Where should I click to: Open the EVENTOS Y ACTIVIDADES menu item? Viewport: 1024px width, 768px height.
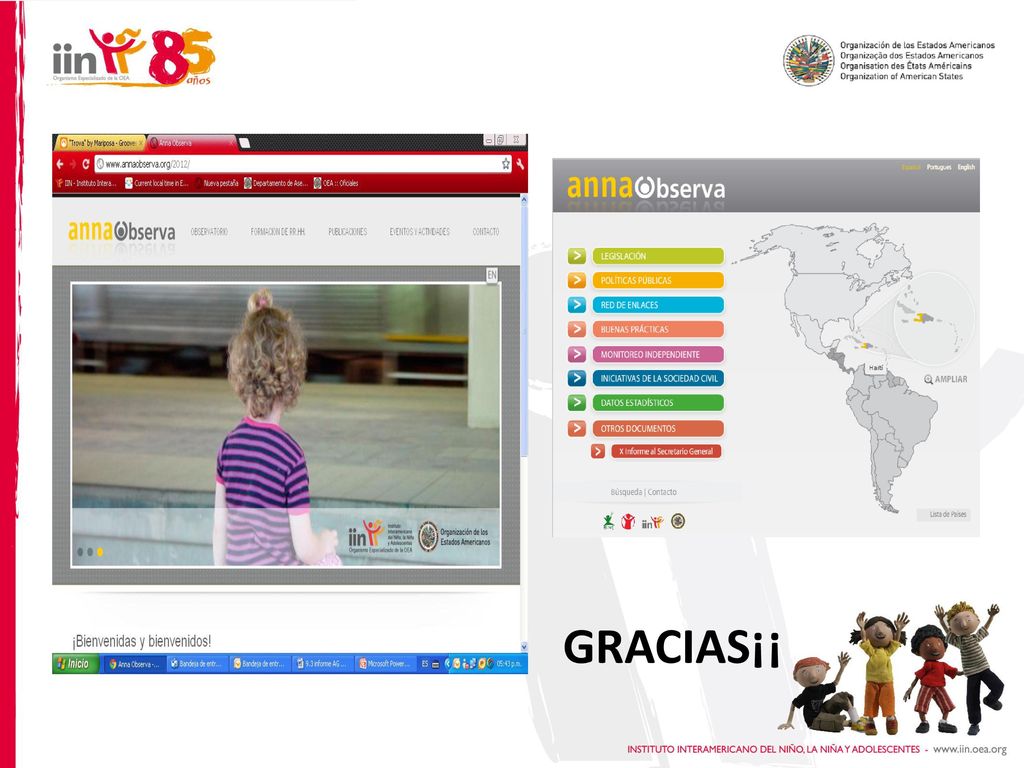click(419, 232)
